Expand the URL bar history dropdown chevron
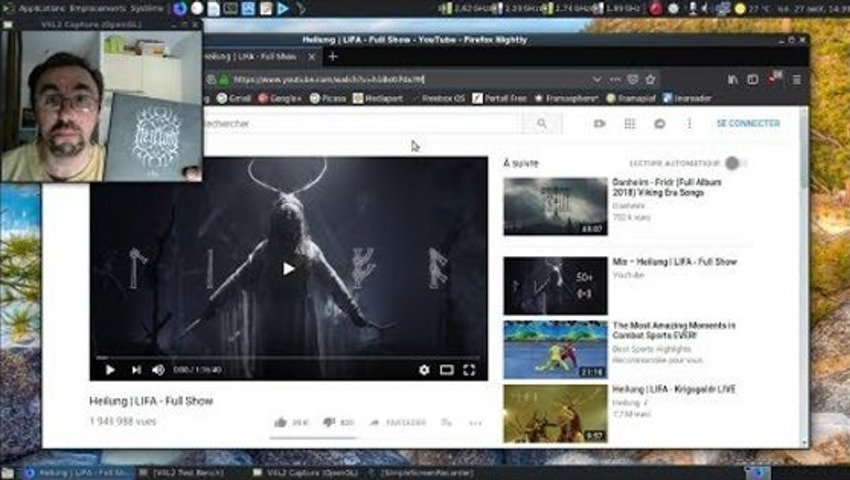Image resolution: width=850 pixels, height=480 pixels. coord(597,80)
